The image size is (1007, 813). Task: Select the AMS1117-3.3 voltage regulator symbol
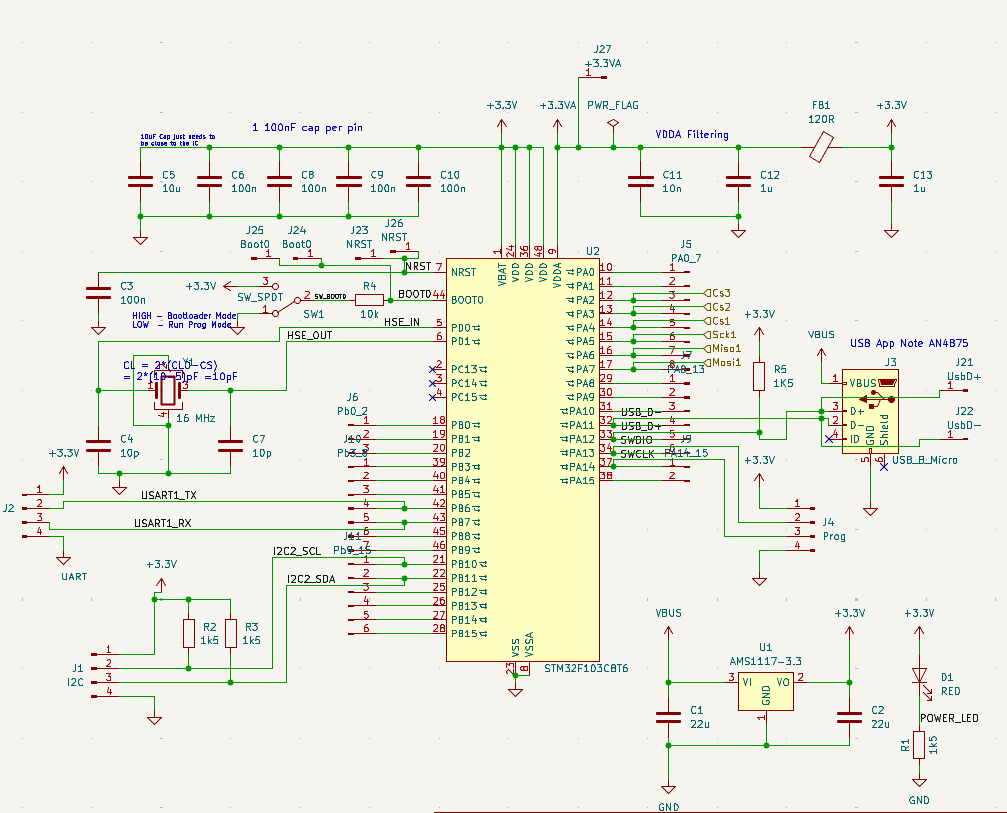[766, 688]
